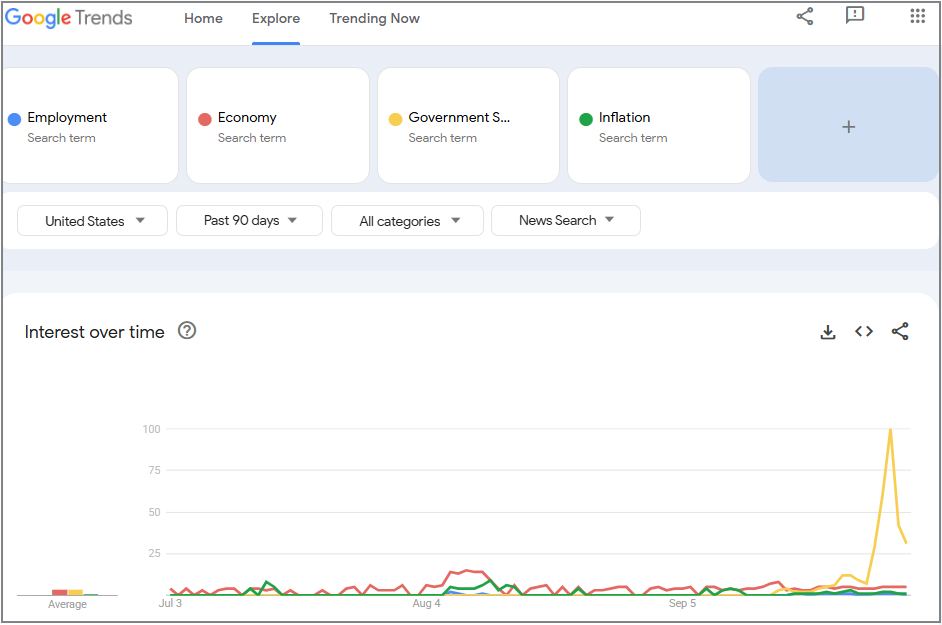
Task: Open help icon beside Interest over time
Action: [187, 331]
